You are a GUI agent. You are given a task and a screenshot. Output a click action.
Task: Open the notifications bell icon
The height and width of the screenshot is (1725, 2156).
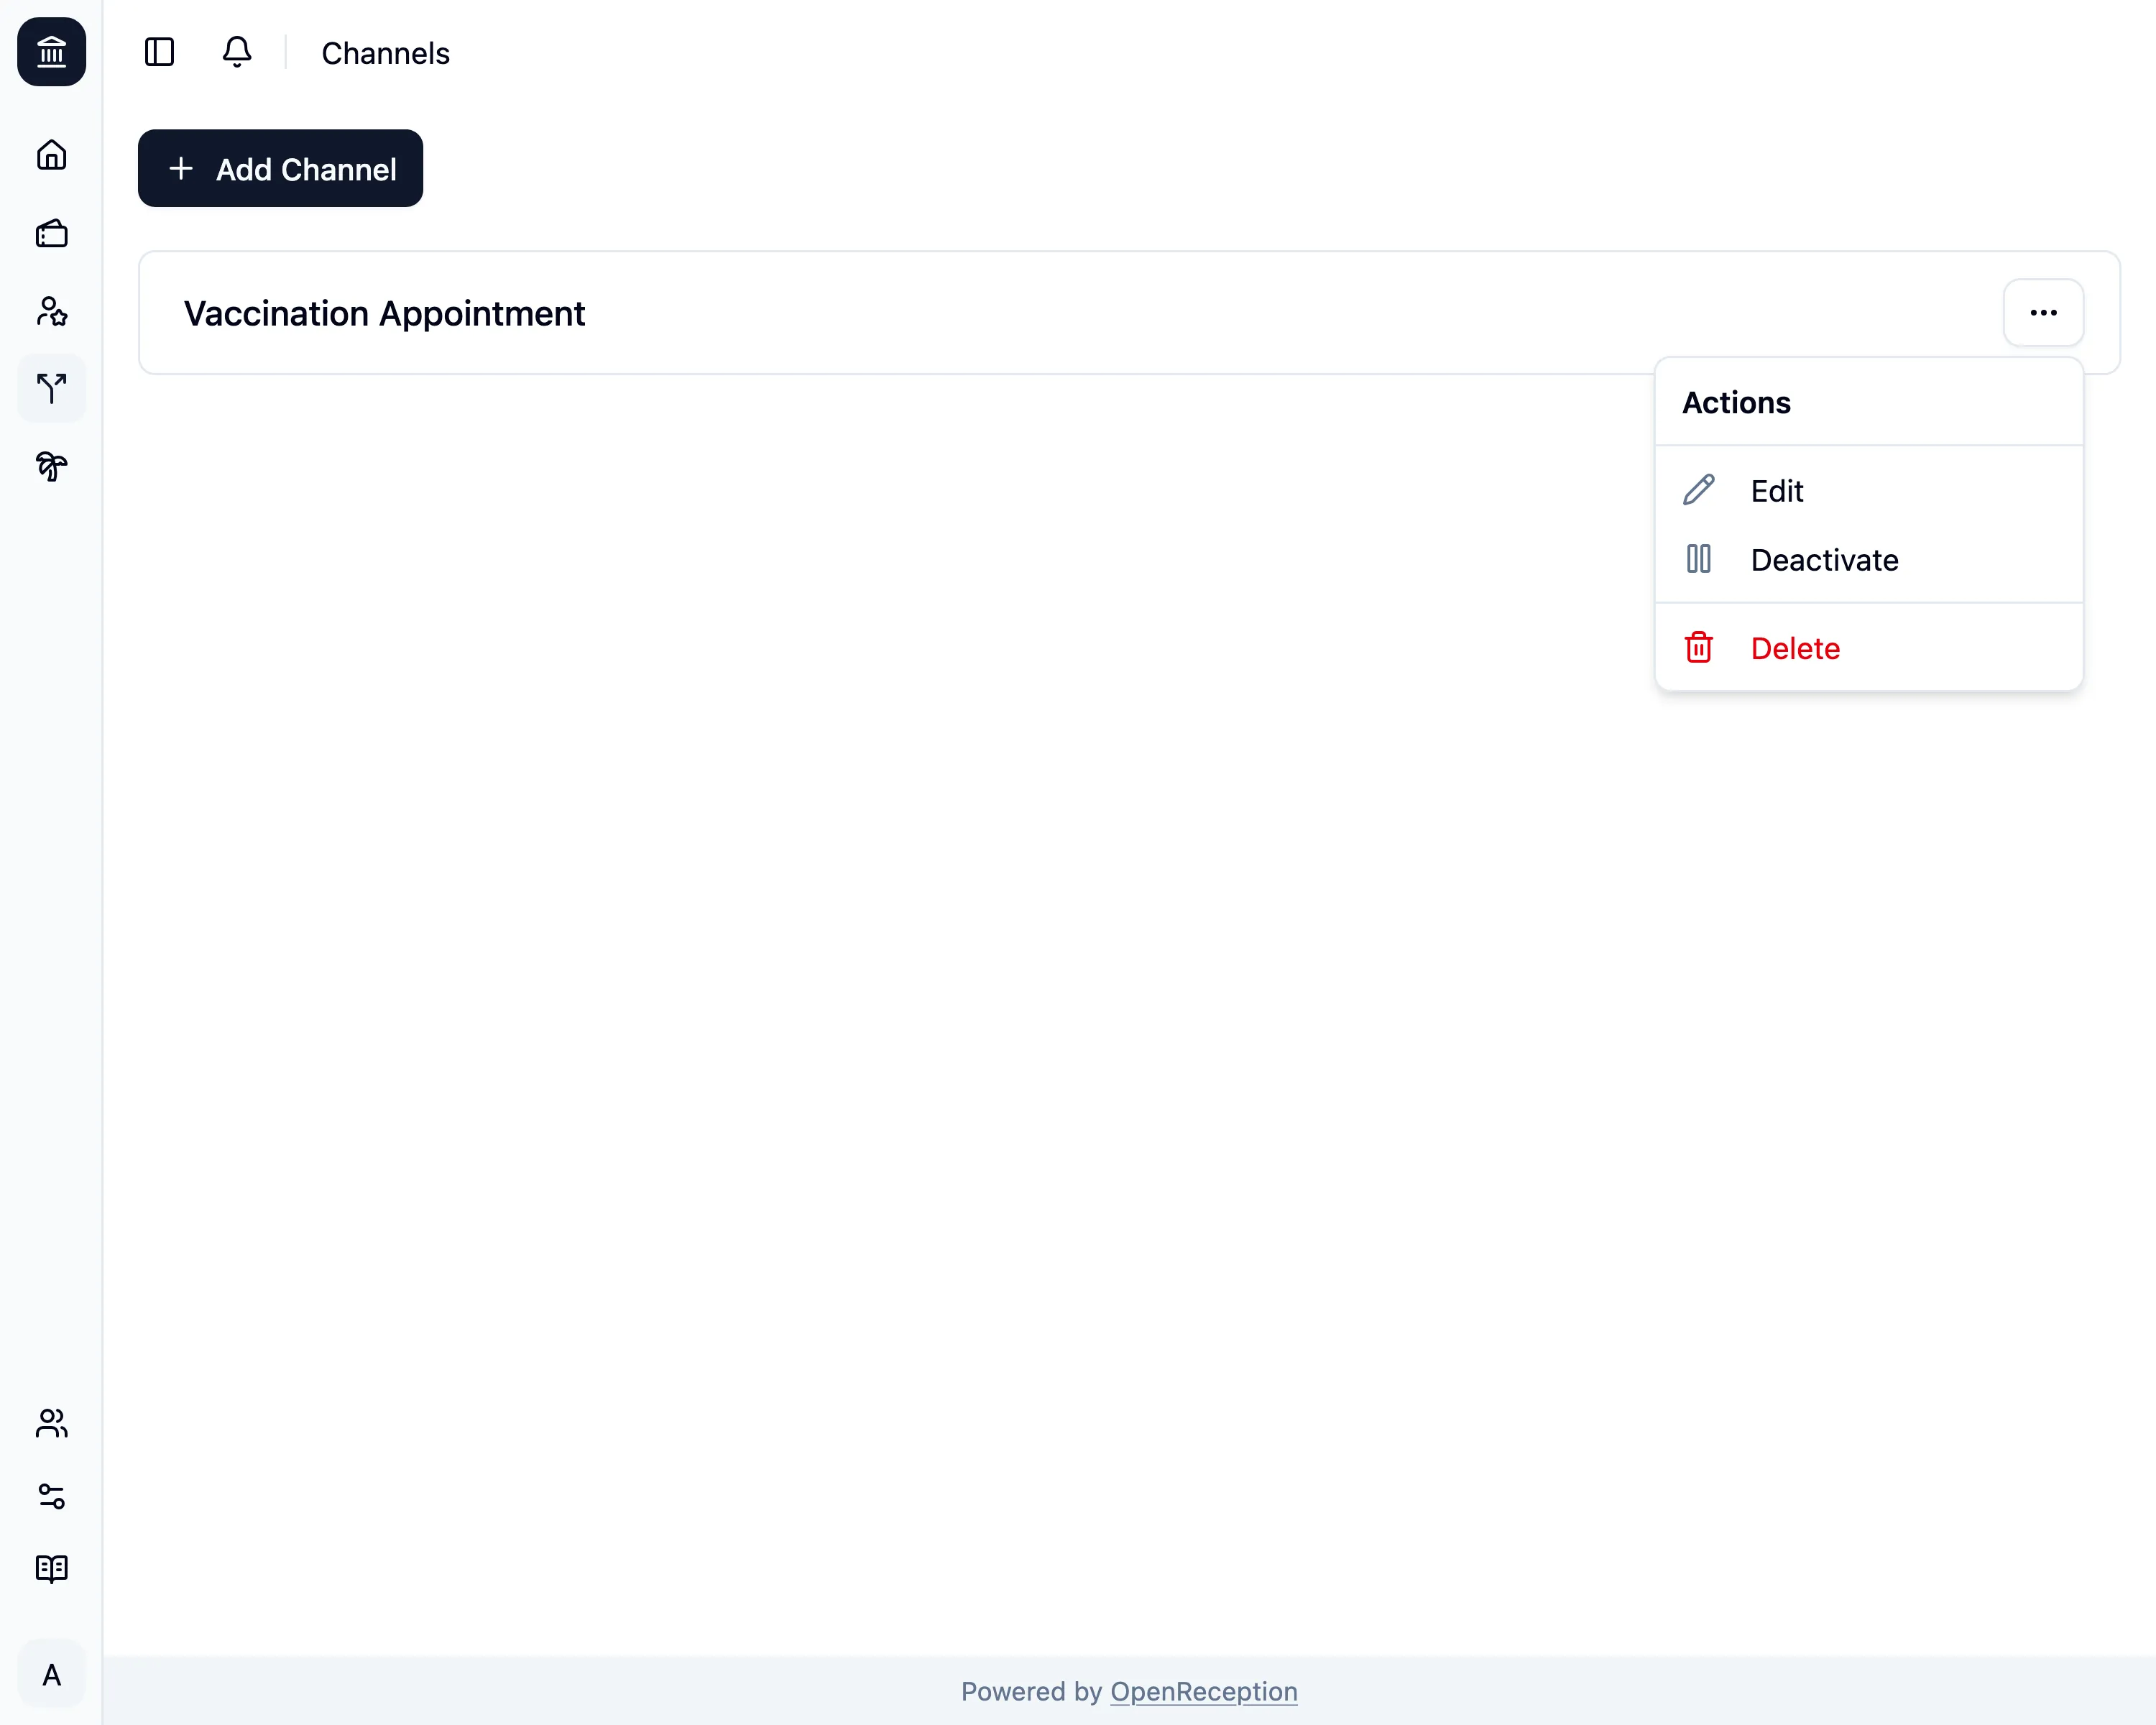237,52
